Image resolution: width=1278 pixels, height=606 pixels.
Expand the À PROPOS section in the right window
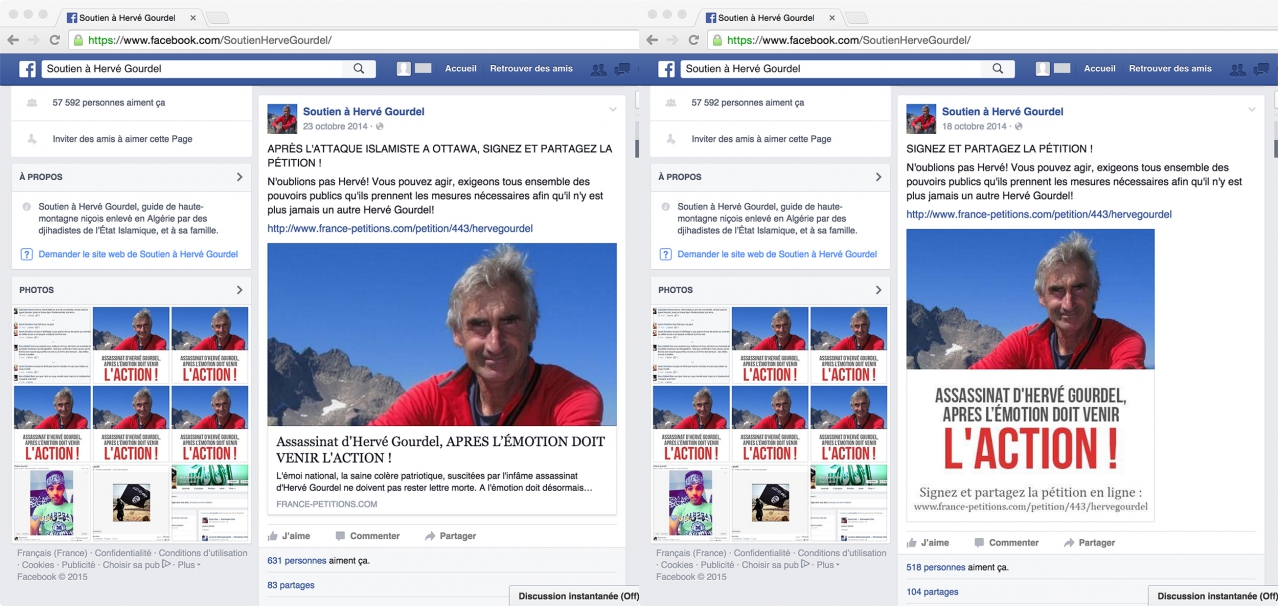click(878, 177)
